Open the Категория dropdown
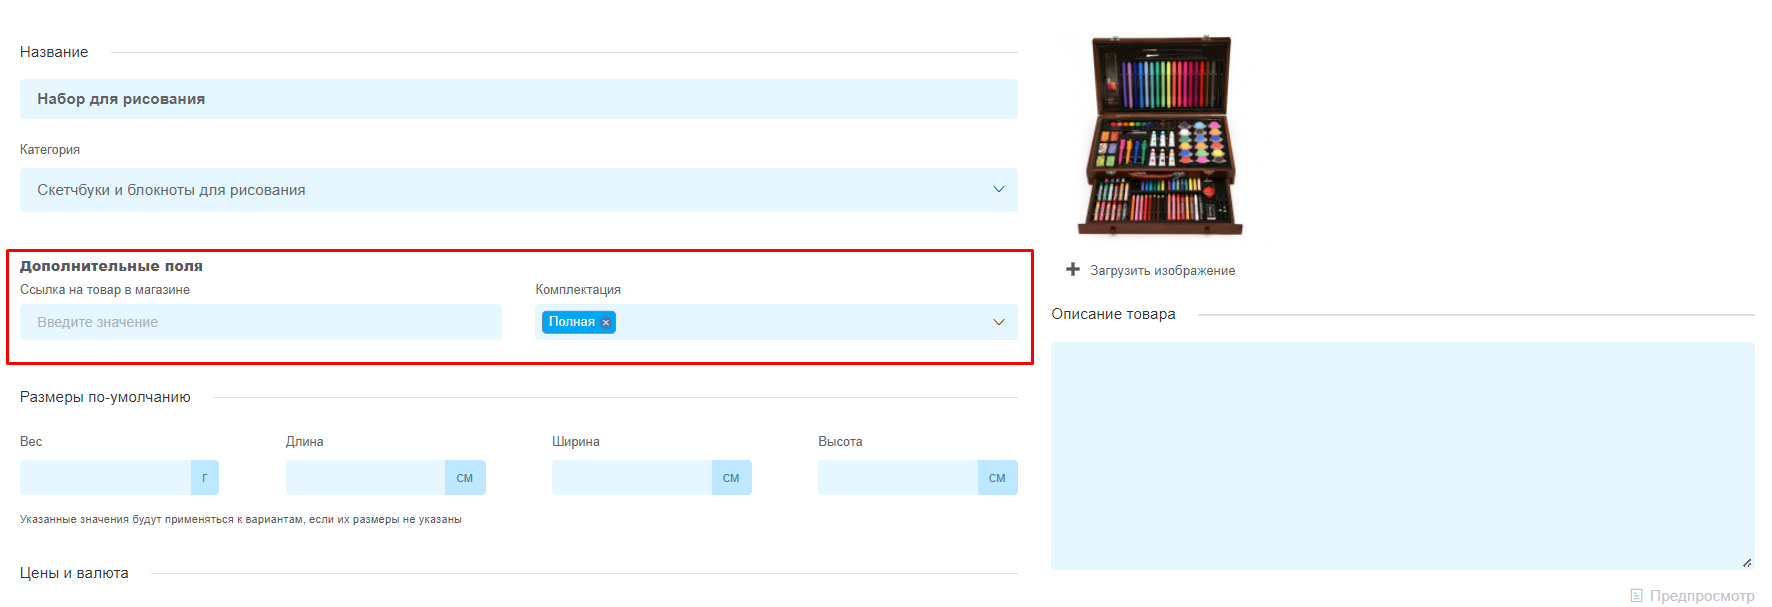1772x607 pixels. tap(518, 190)
